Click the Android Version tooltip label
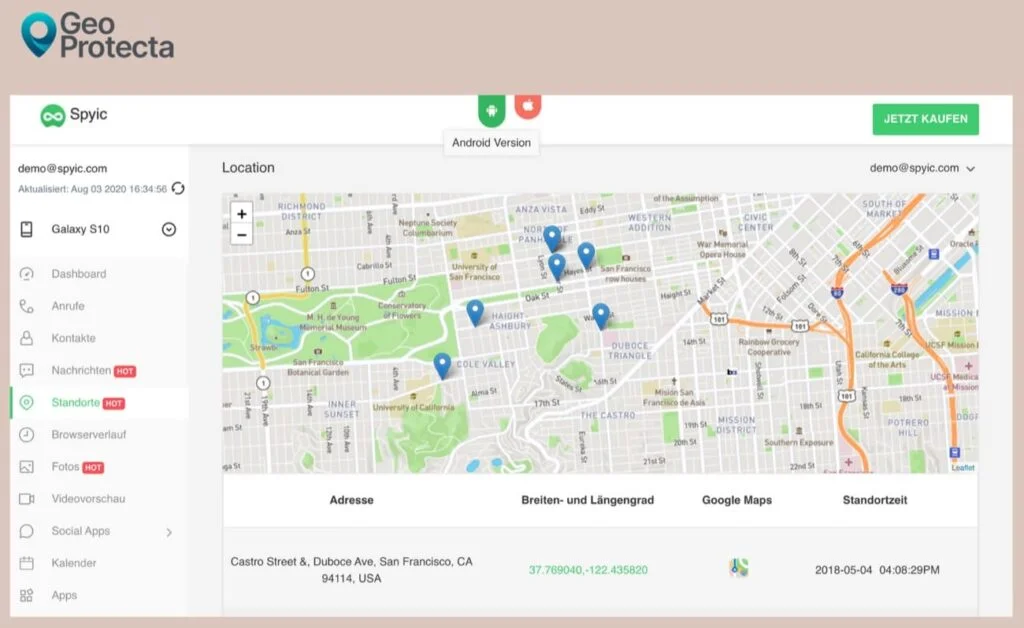Image resolution: width=1024 pixels, height=628 pixels. [491, 143]
